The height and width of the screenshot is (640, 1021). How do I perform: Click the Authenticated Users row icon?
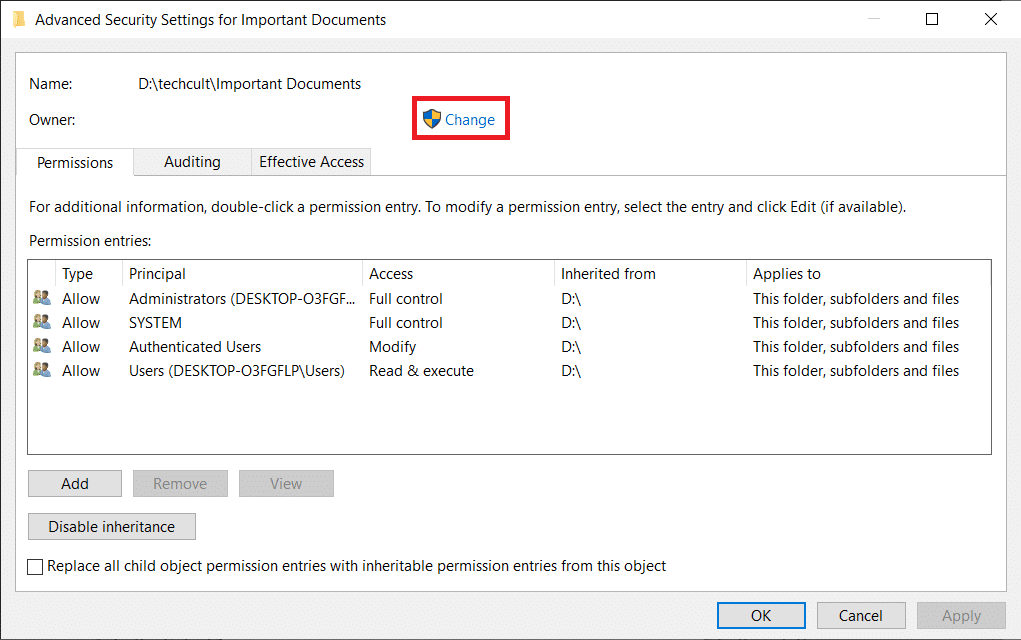click(x=41, y=346)
